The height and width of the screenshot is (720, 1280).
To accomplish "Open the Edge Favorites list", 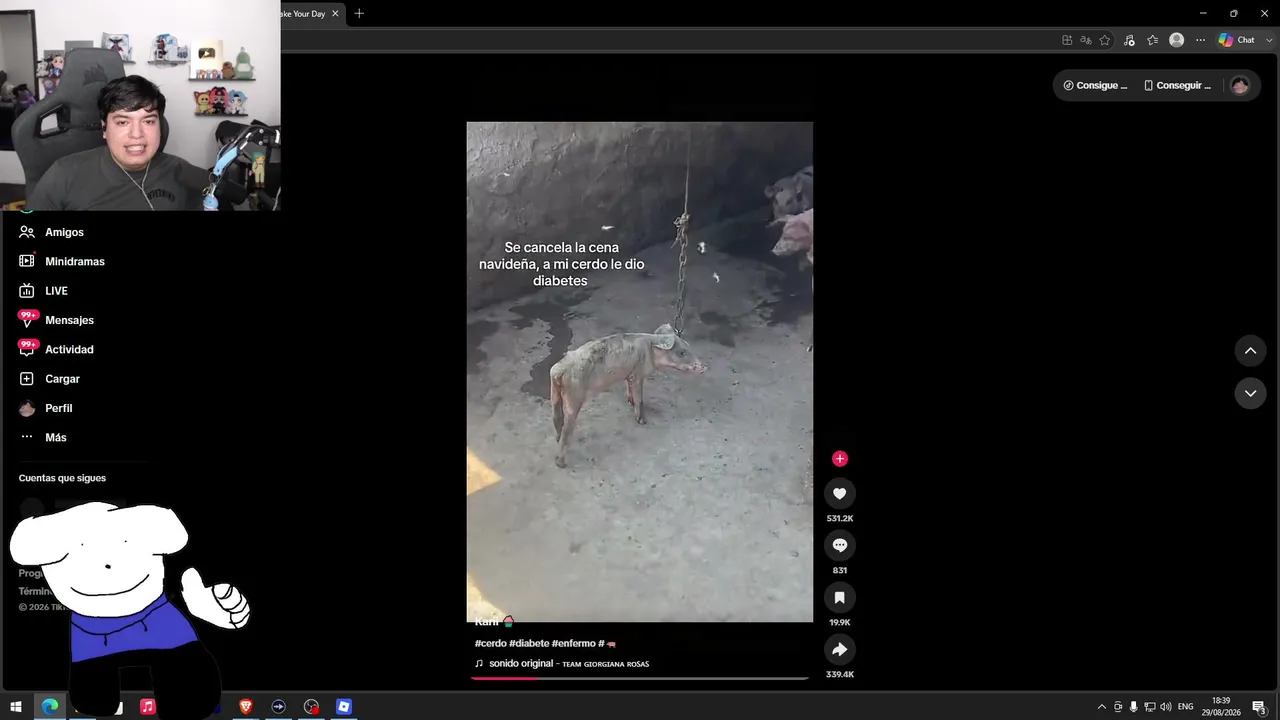I will click(1152, 40).
